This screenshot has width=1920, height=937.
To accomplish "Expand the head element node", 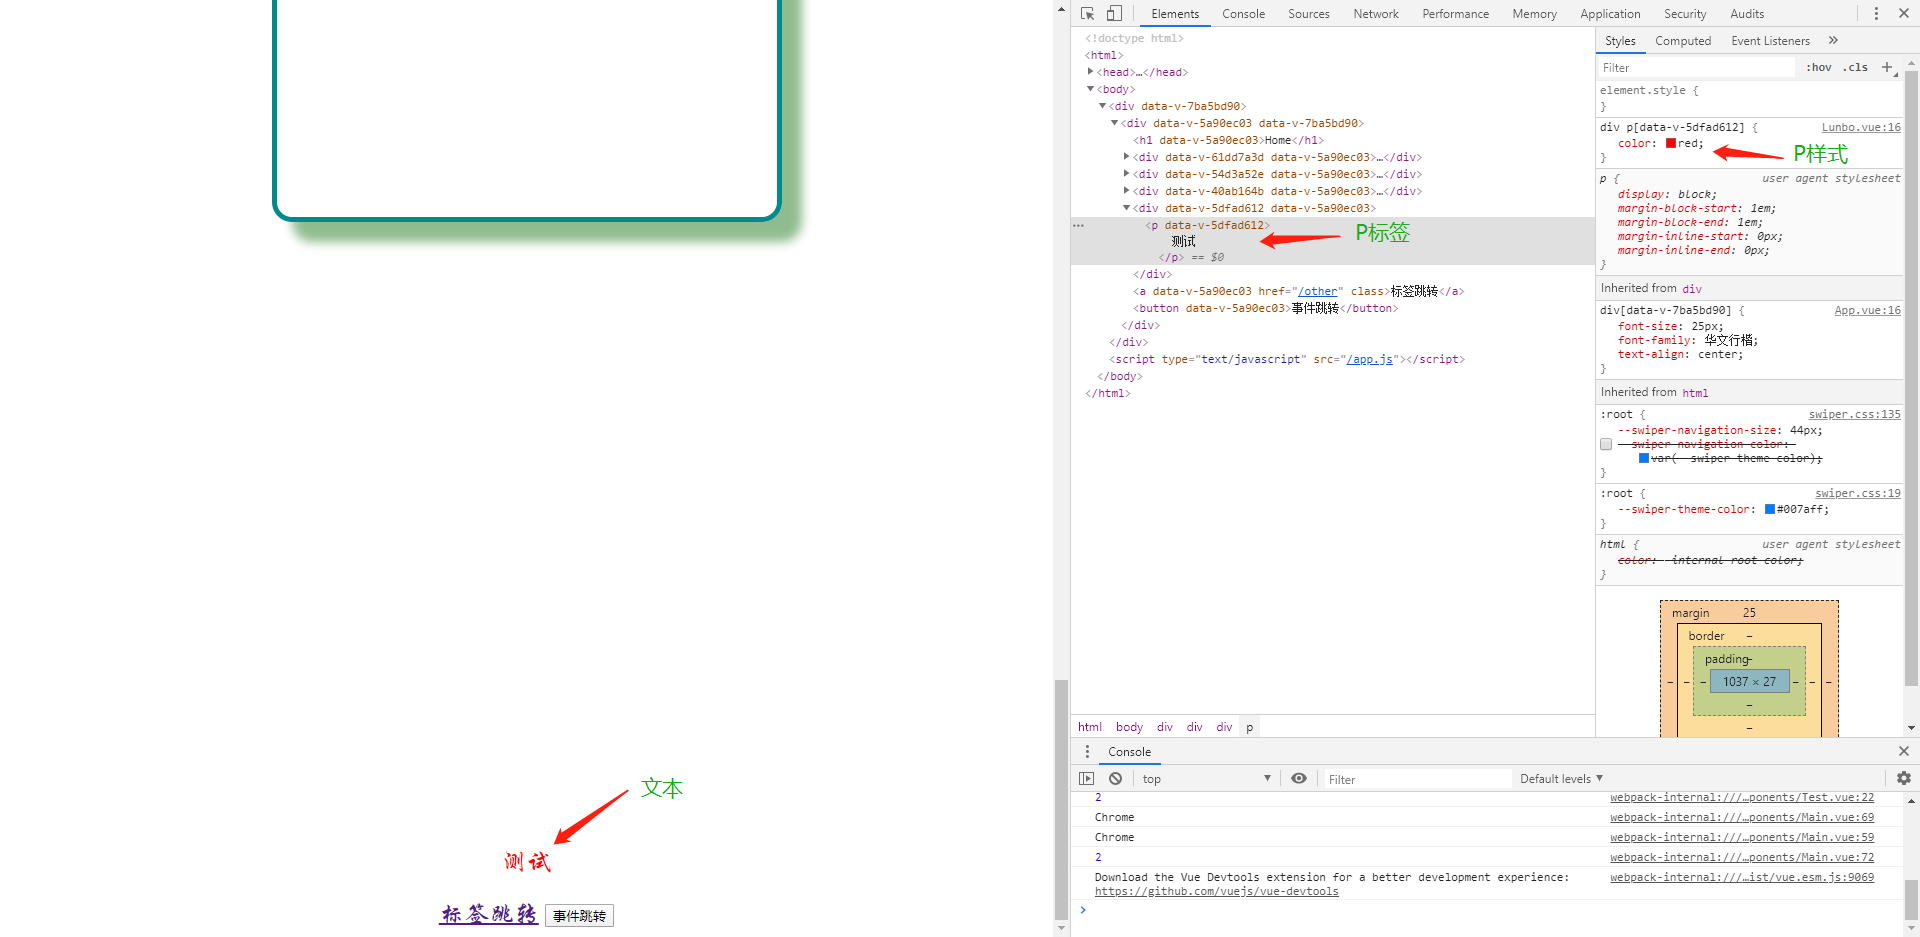I will (1090, 72).
